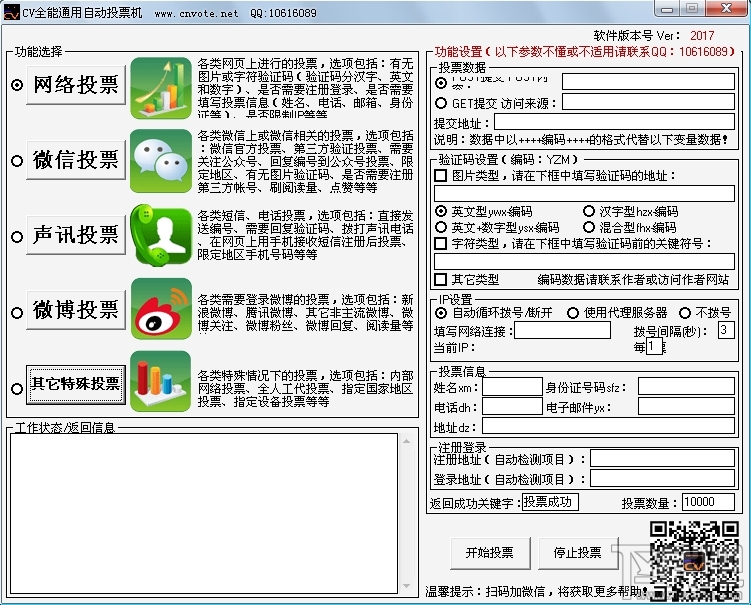Viewport: 751px width, 605px height.
Task: Select 使用代理服务器 radio option
Action: pyautogui.click(x=573, y=313)
